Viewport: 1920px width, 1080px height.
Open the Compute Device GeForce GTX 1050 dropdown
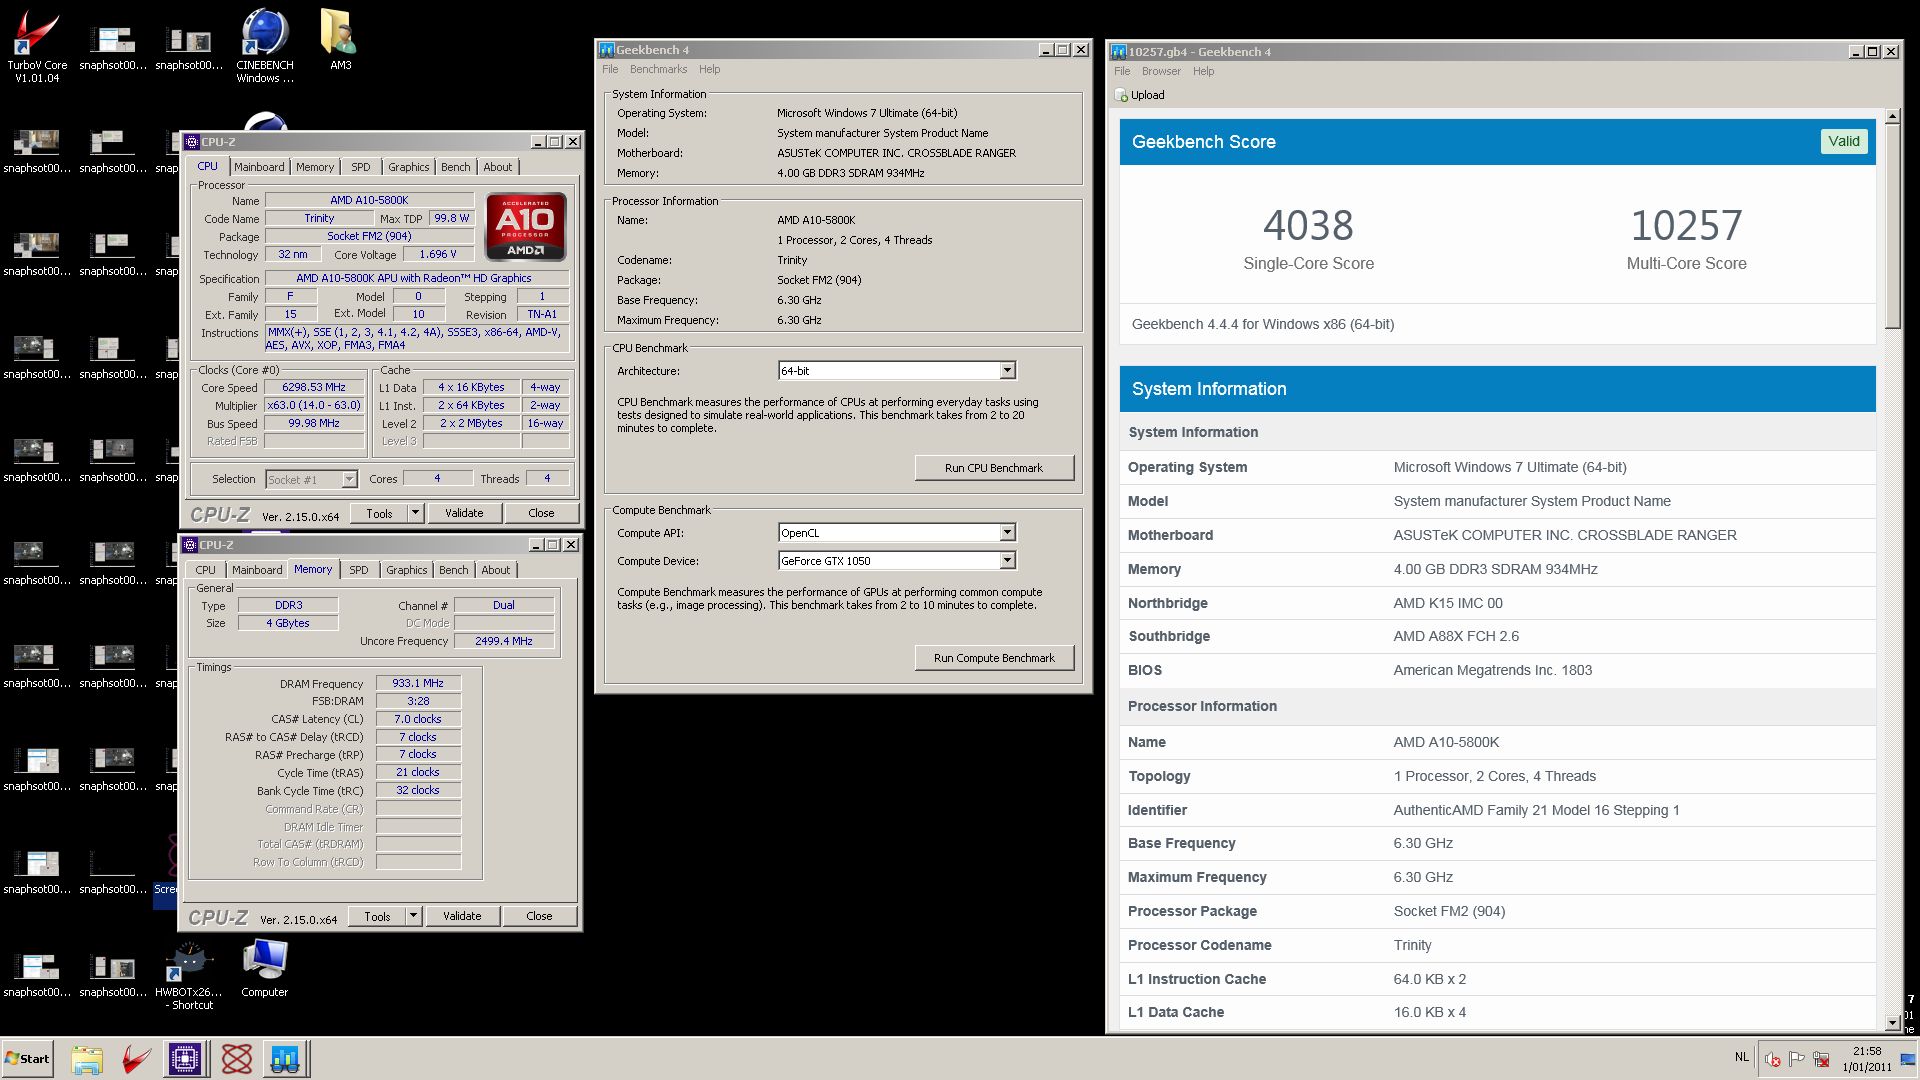pos(897,561)
